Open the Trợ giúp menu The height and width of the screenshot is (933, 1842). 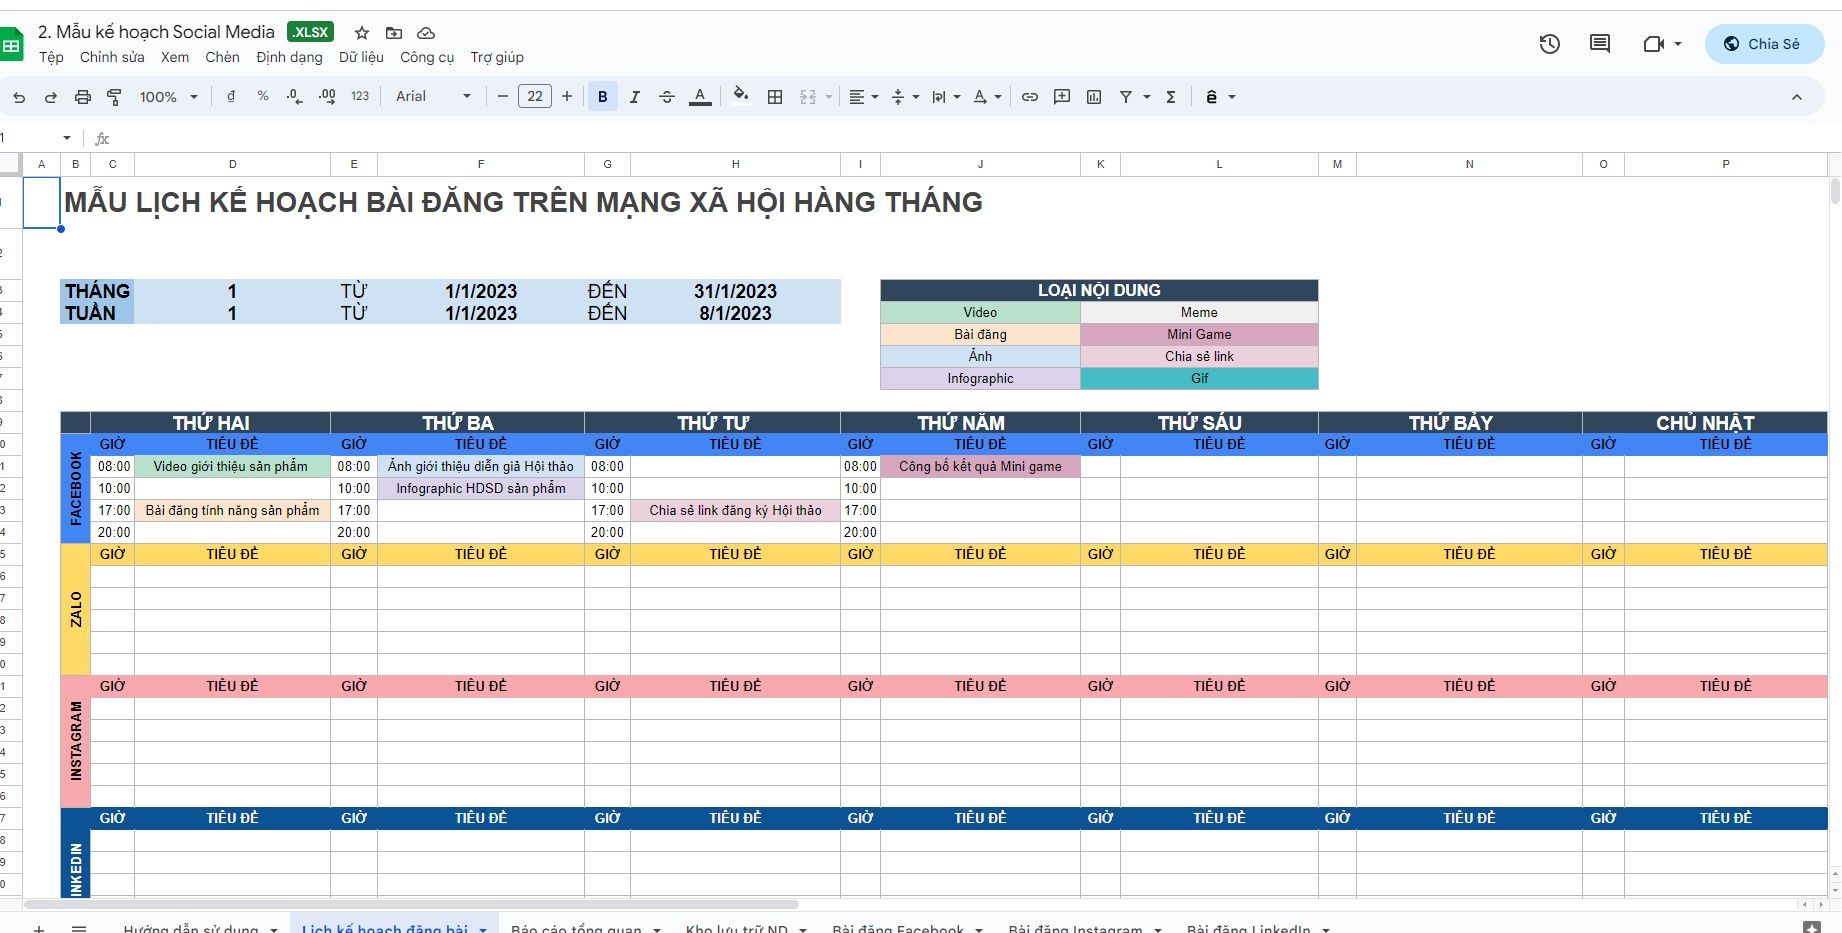coord(497,57)
